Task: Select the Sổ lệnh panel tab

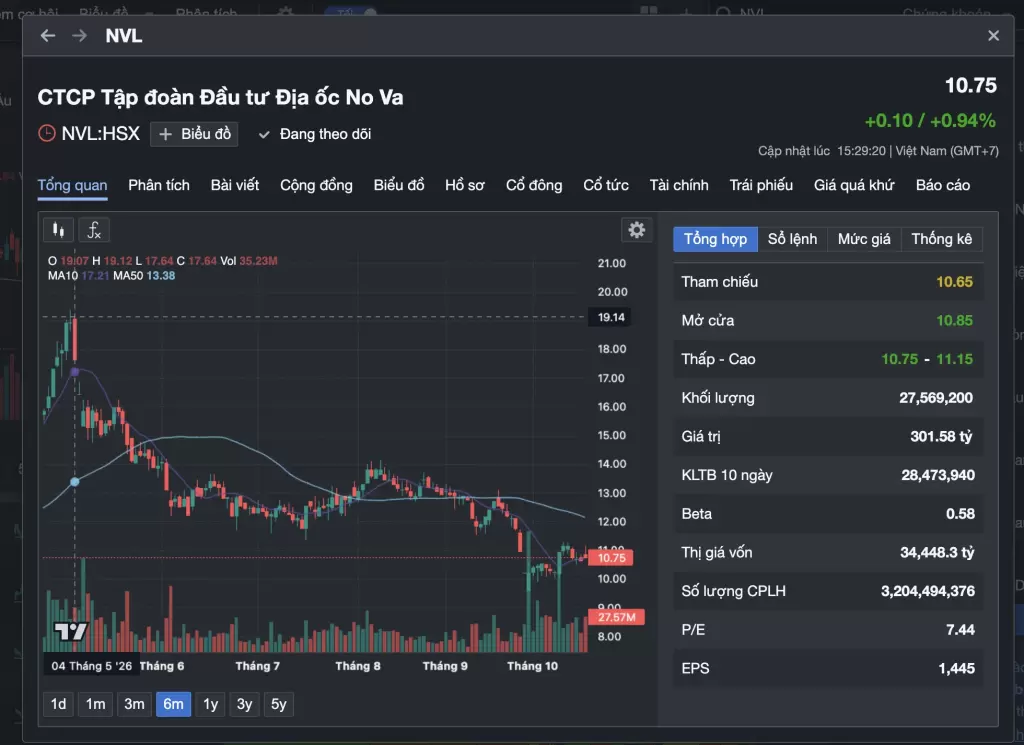Action: coord(792,239)
